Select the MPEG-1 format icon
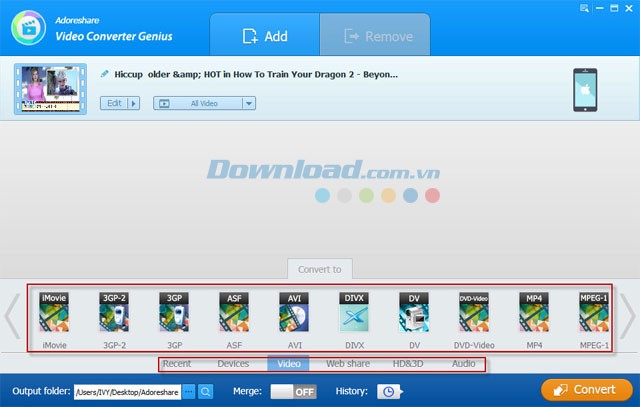 (594, 312)
